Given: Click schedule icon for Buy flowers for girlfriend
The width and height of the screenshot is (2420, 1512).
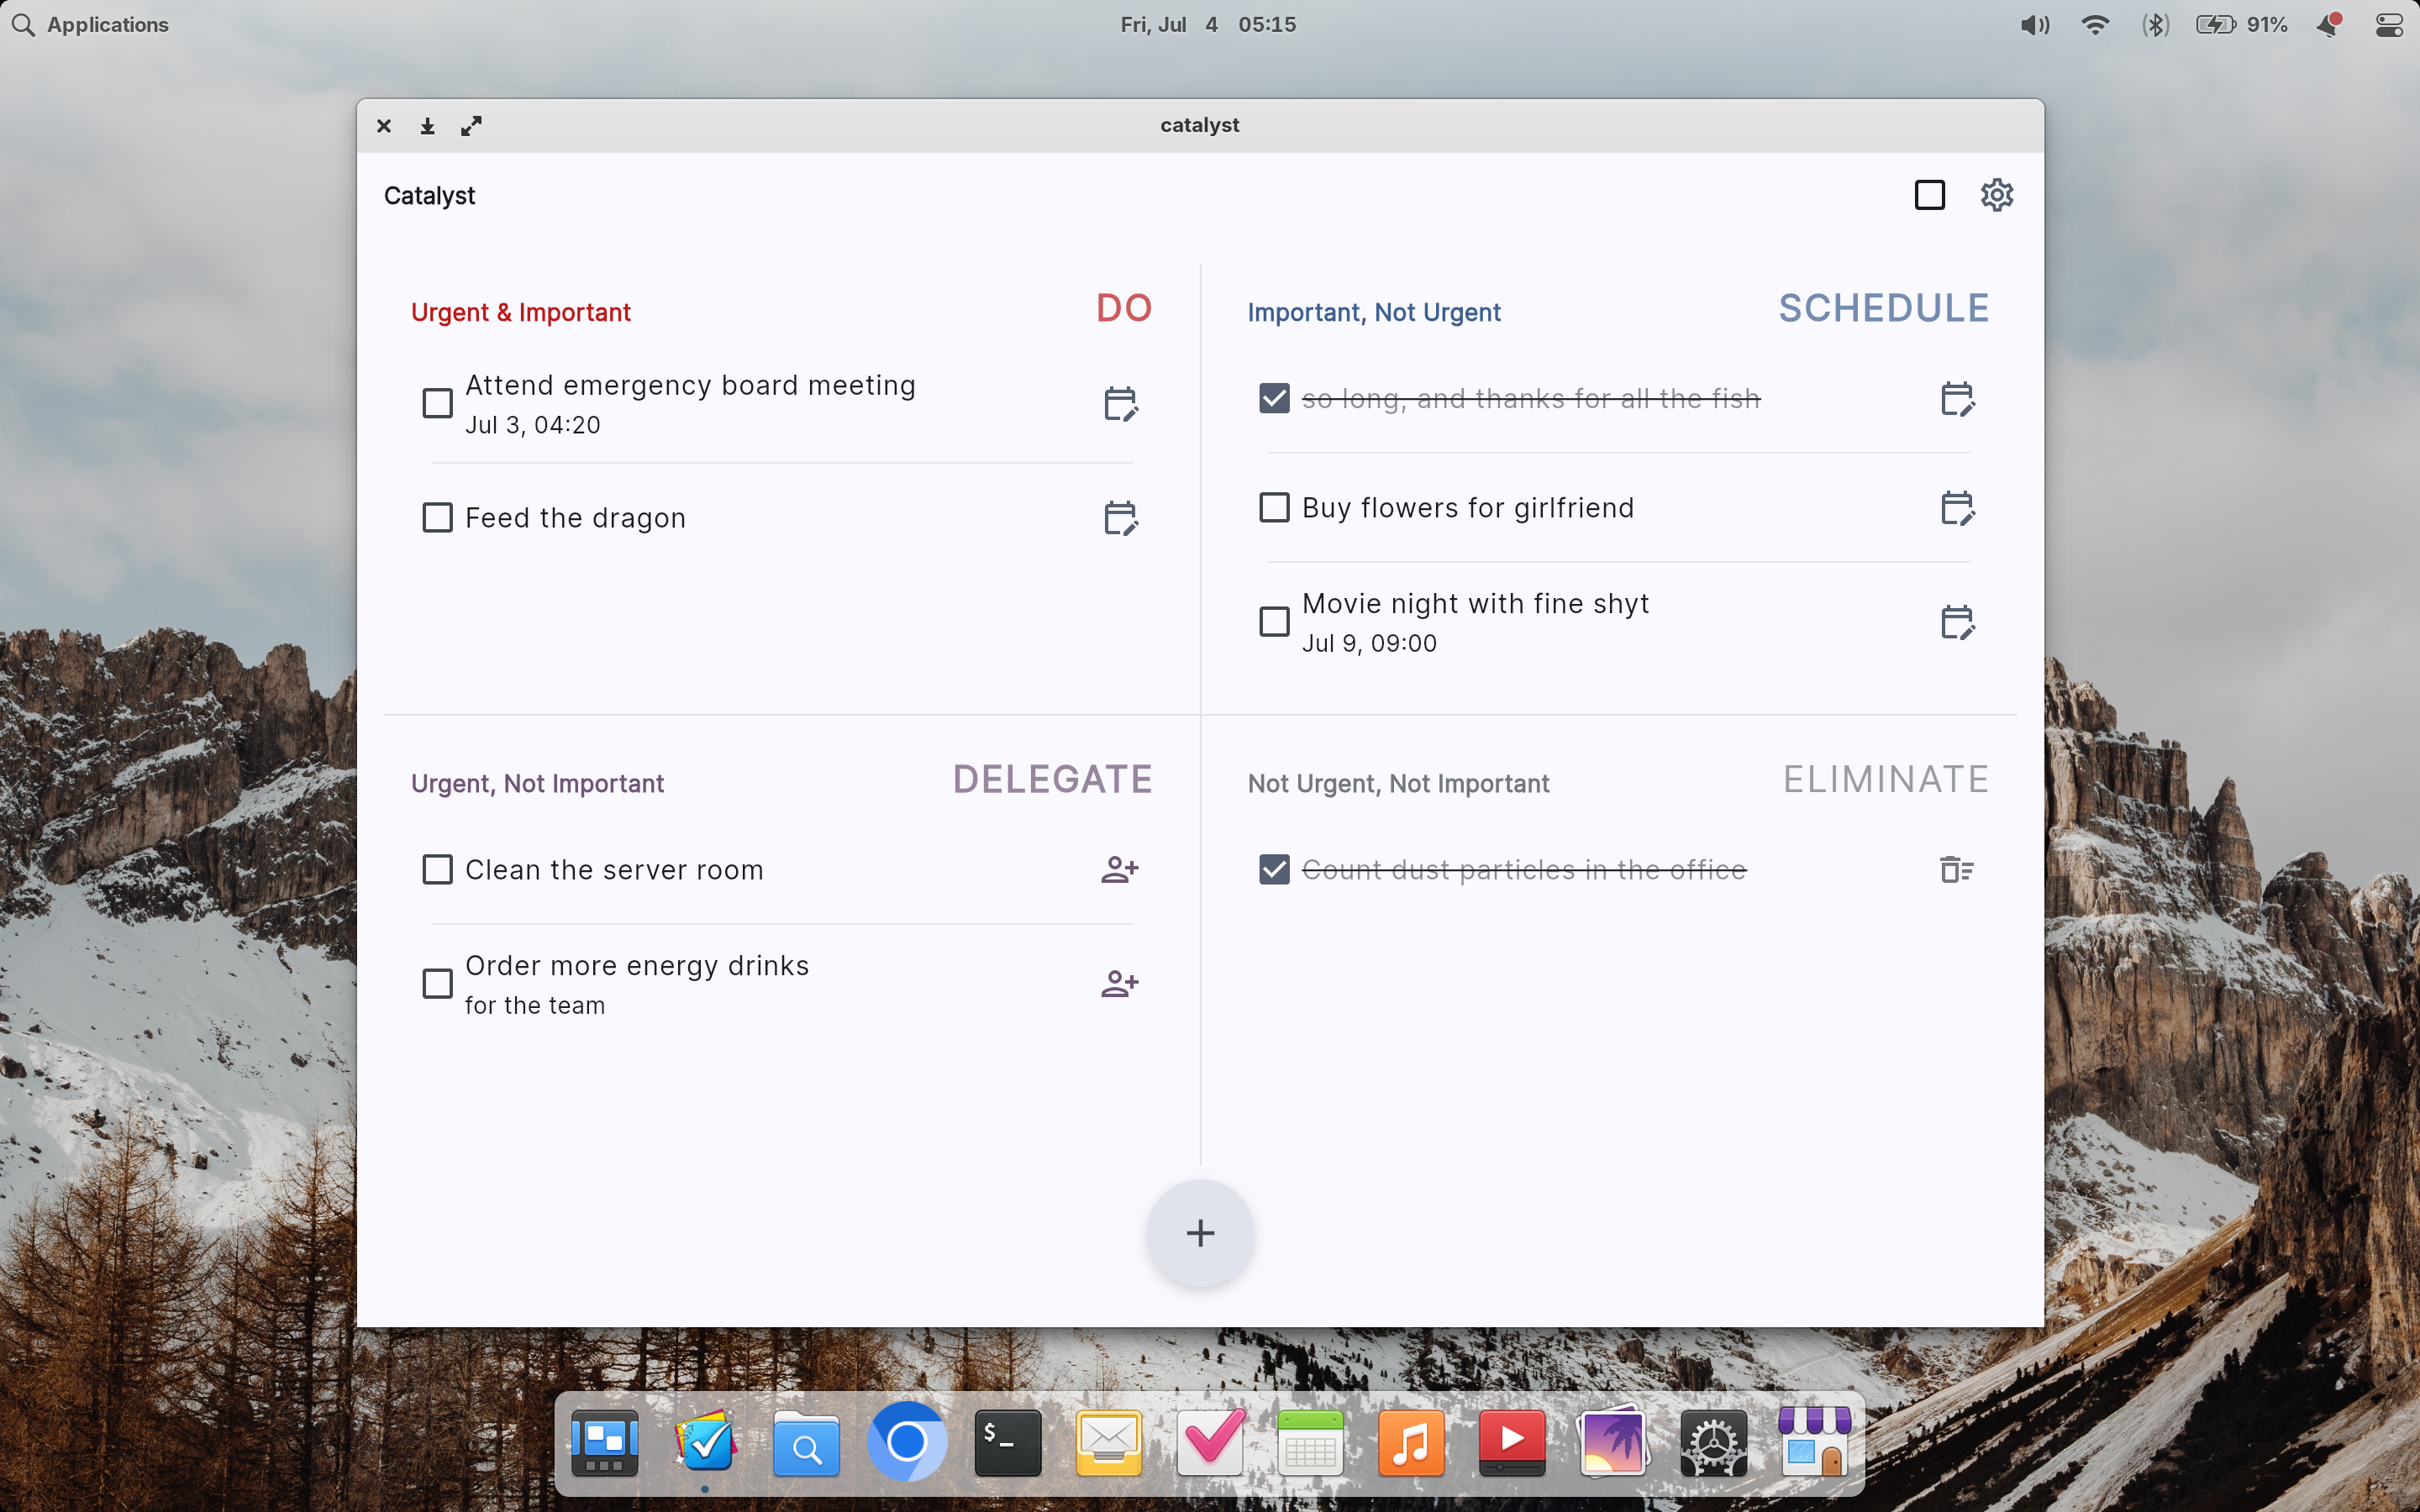Looking at the screenshot, I should (1957, 508).
